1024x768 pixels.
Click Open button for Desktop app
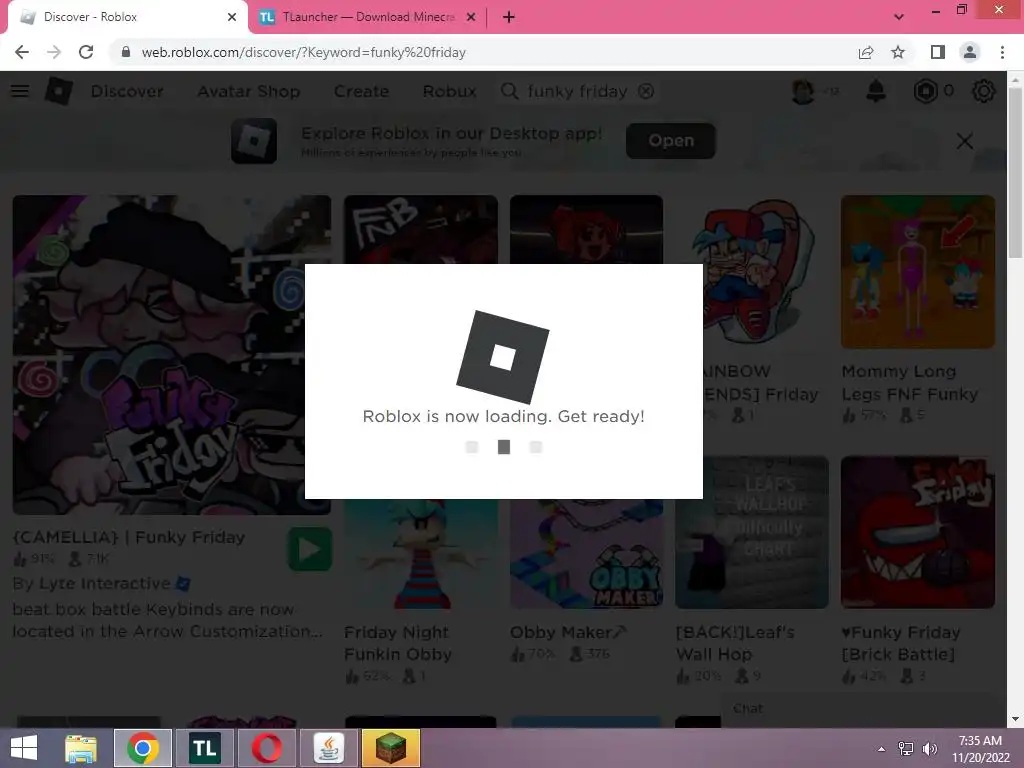[671, 140]
